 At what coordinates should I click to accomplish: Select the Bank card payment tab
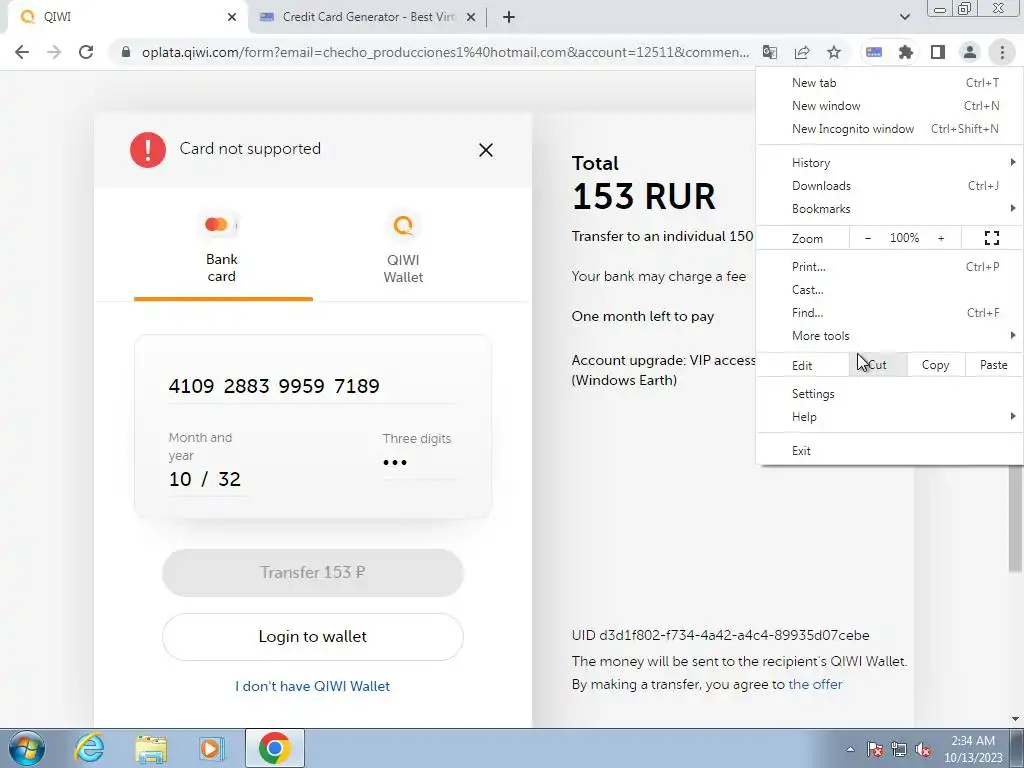pyautogui.click(x=222, y=251)
